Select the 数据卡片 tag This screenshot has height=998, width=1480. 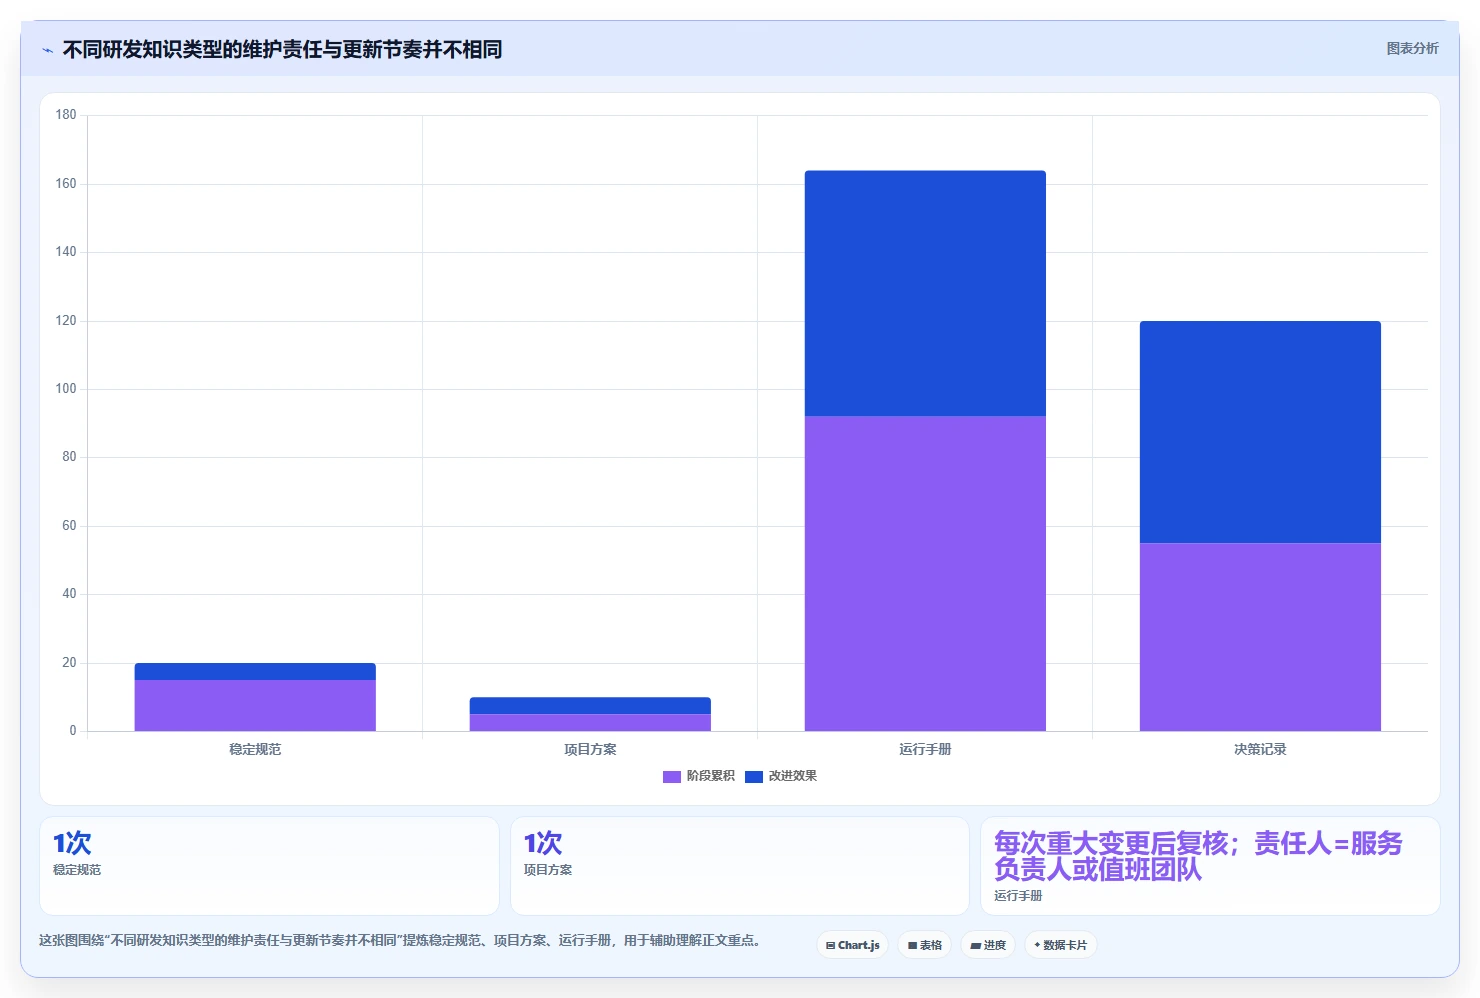pyautogui.click(x=1061, y=945)
